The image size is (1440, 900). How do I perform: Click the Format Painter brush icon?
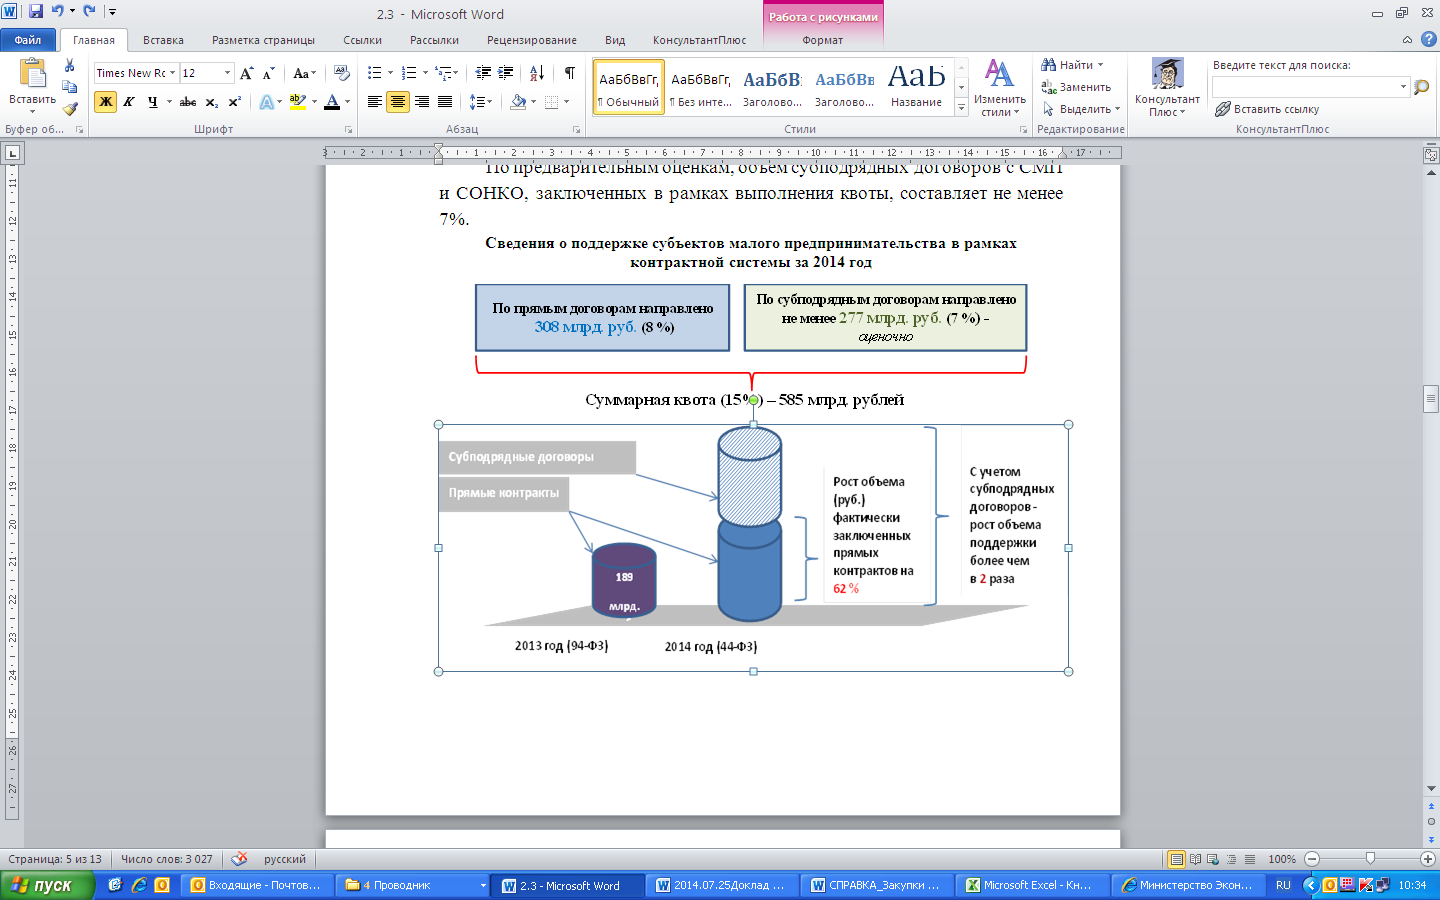(70, 109)
